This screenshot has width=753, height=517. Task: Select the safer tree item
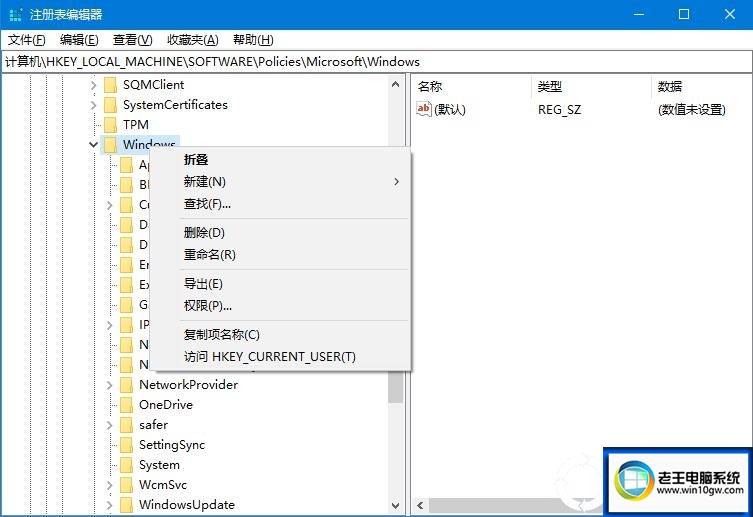pos(154,425)
